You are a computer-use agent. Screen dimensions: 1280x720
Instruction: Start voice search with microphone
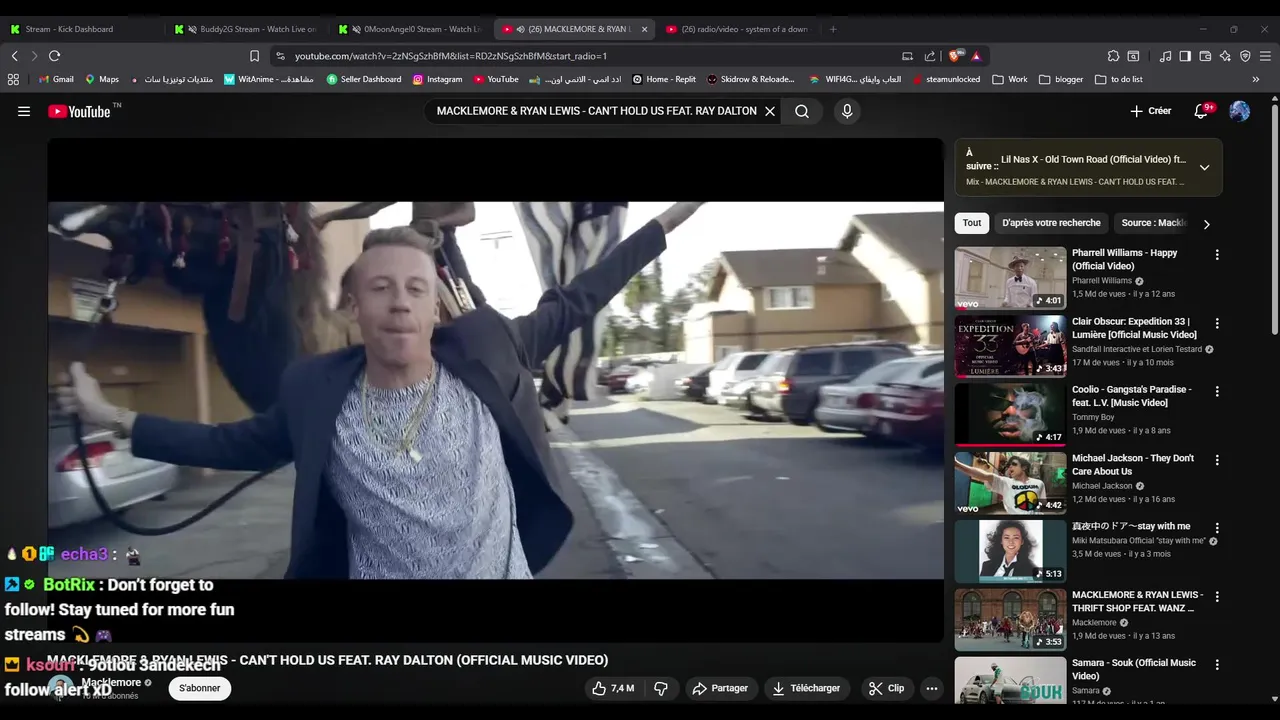(x=847, y=111)
